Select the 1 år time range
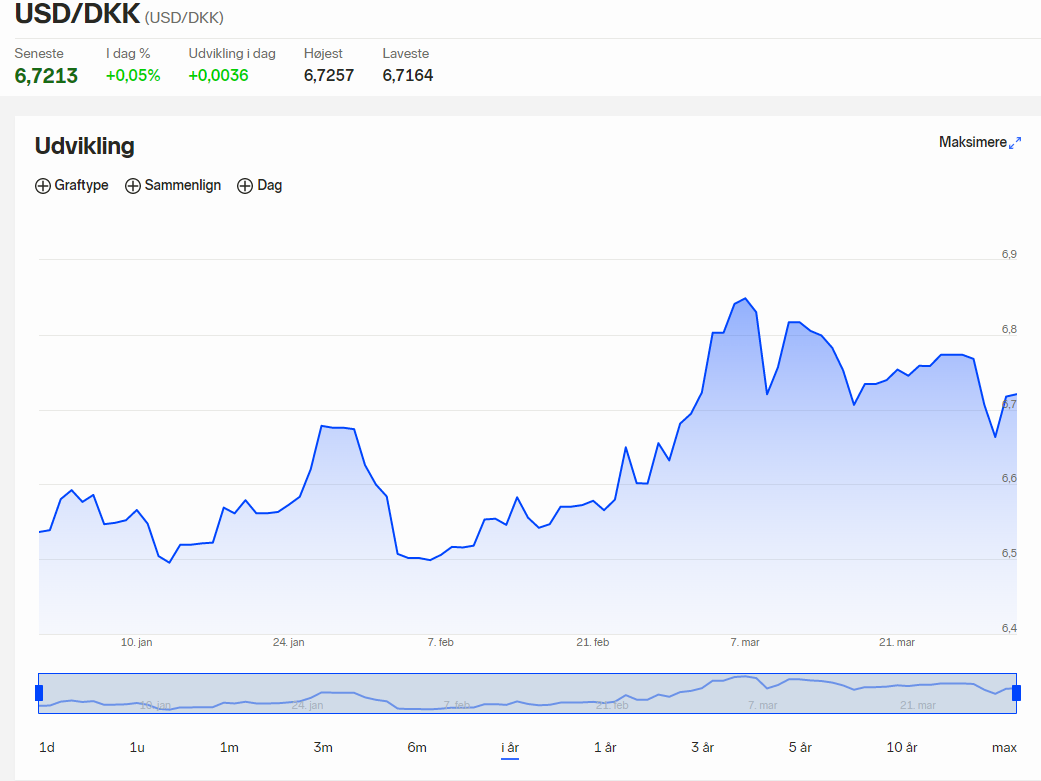This screenshot has height=781, width=1041. 605,747
